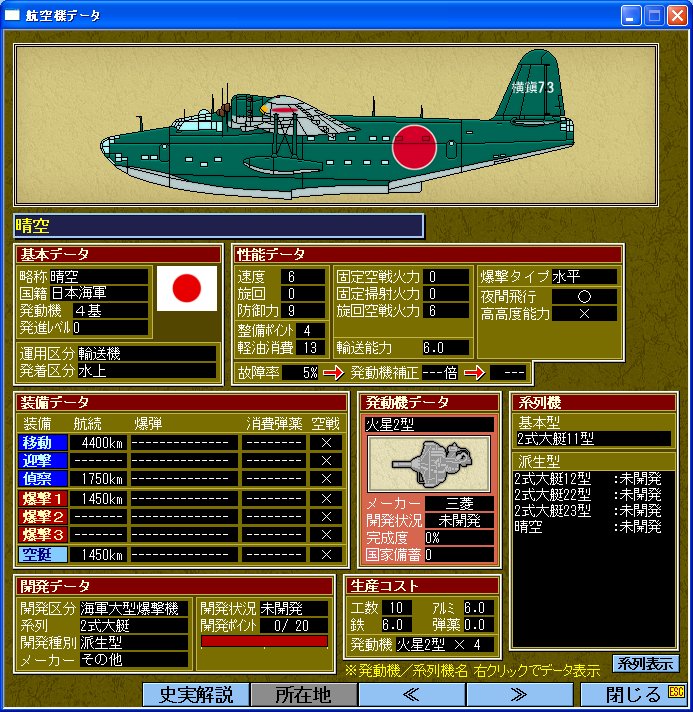Select the 空挺 equipment row label

(x=43, y=554)
